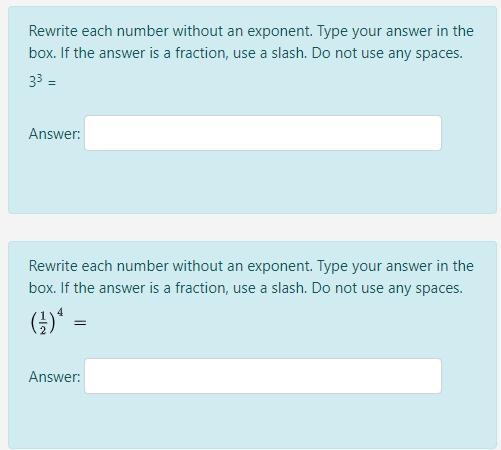Click empty area below the first answer box

[252, 182]
